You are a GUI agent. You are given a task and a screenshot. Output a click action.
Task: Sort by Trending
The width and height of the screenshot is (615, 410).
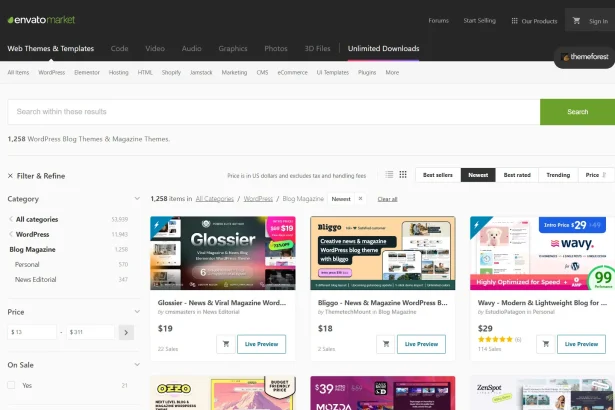(558, 175)
